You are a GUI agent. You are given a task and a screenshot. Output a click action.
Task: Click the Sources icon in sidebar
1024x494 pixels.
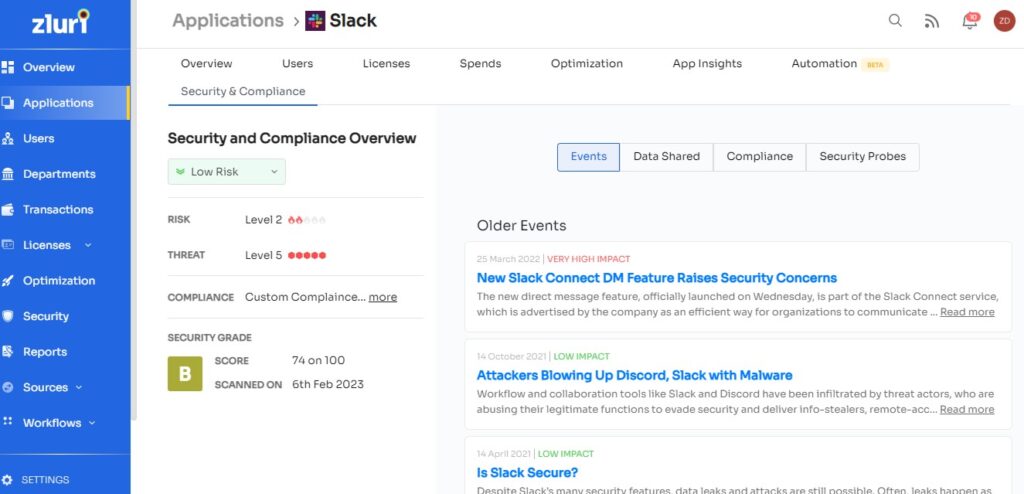(x=8, y=387)
